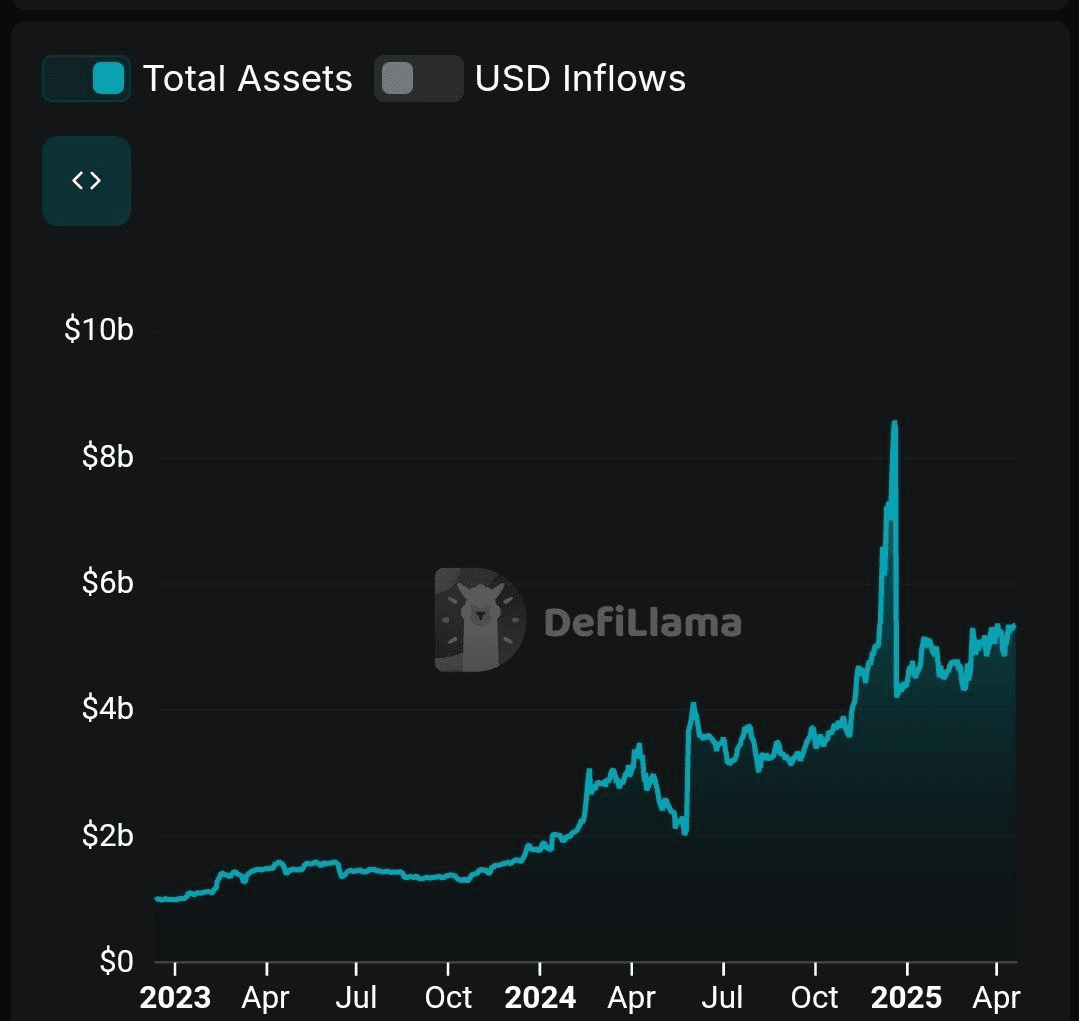This screenshot has width=1079, height=1021.
Task: Click the $6b y-axis label
Action: (107, 583)
